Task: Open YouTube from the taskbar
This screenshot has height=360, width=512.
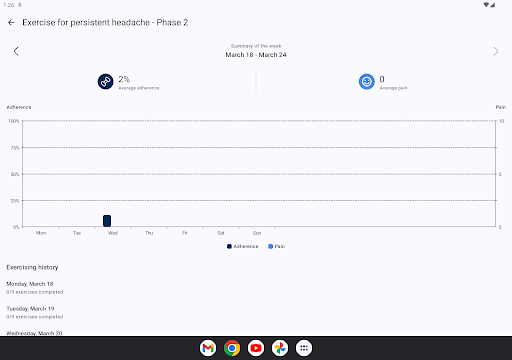Action: click(256, 348)
